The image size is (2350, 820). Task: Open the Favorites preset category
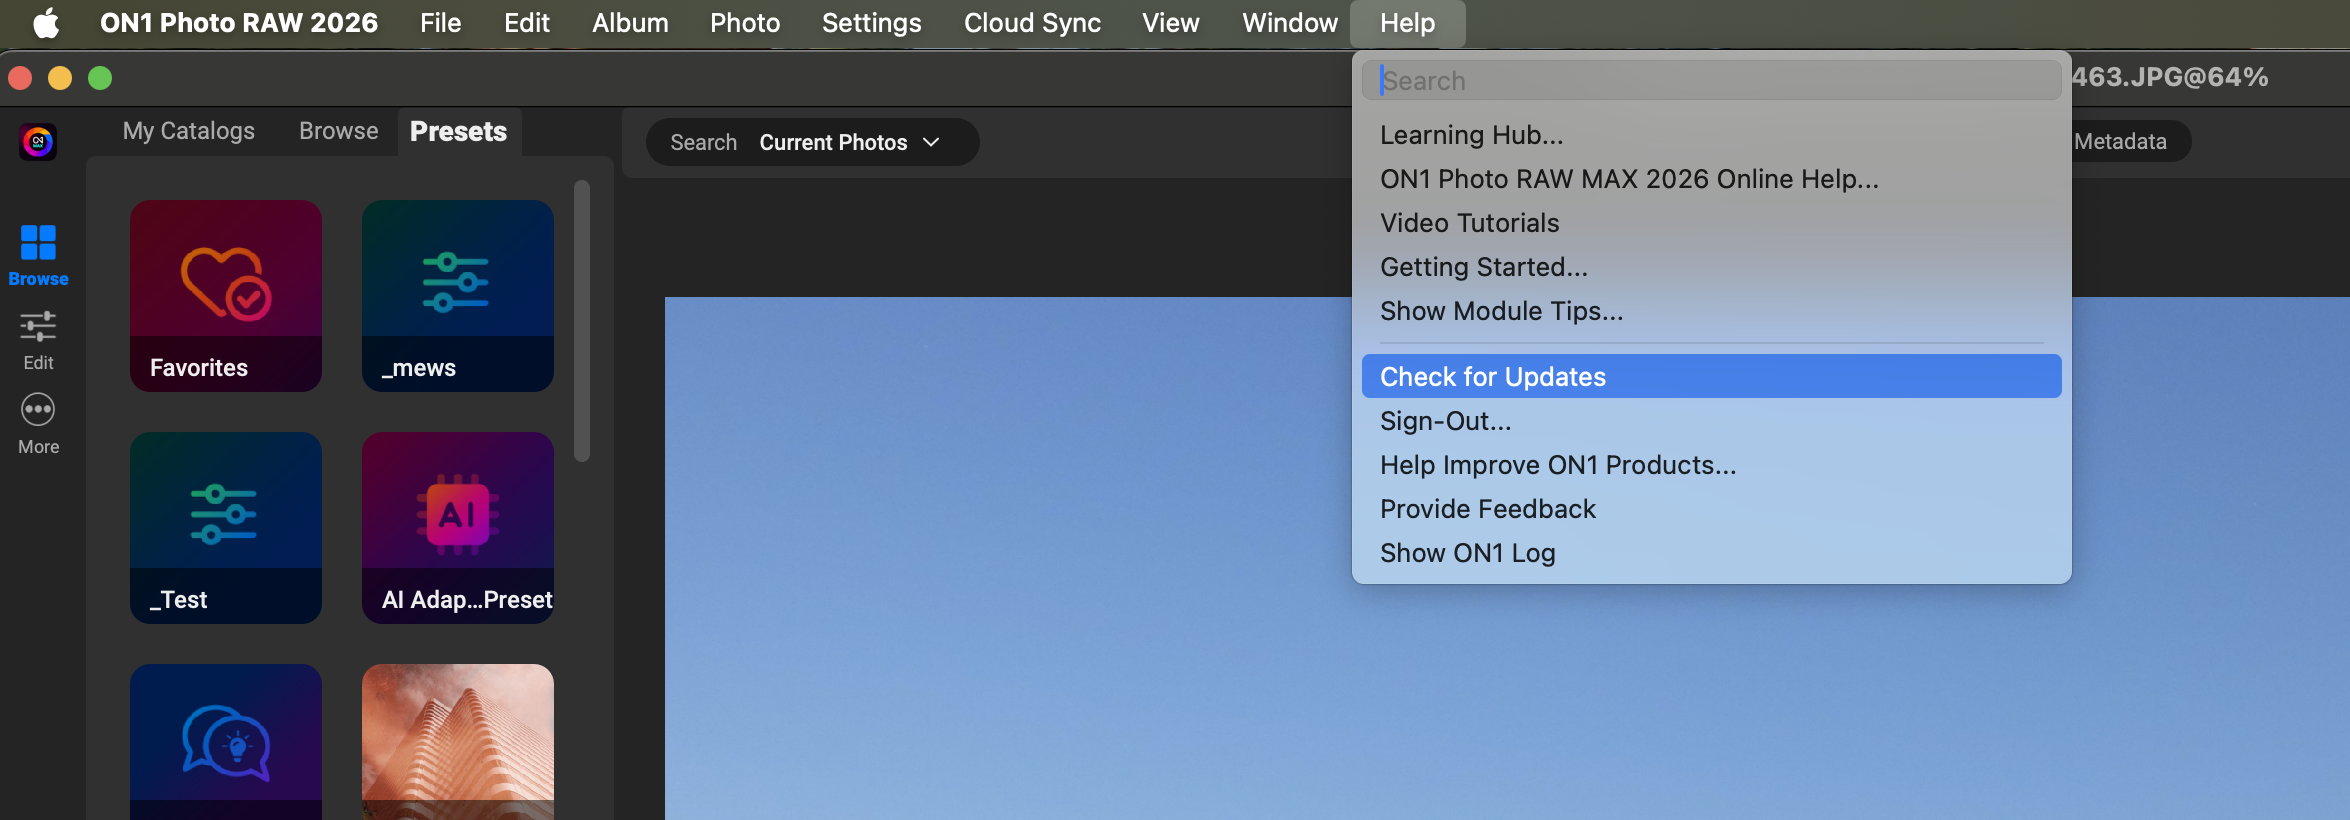[x=226, y=296]
